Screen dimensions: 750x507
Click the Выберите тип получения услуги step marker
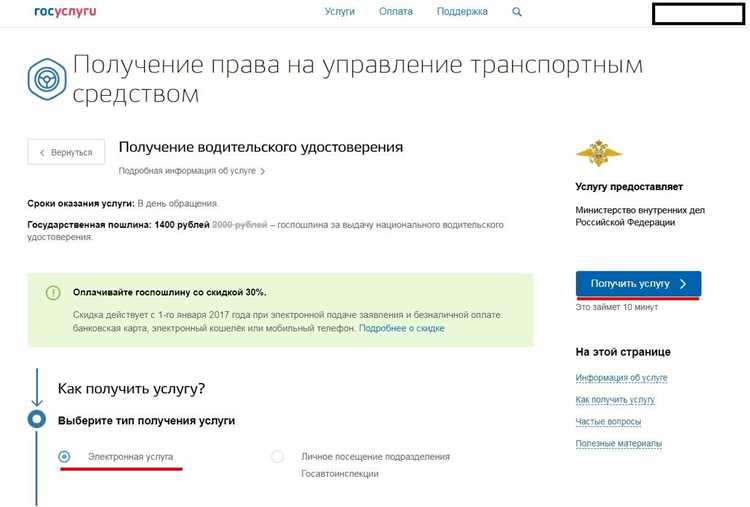(x=37, y=419)
